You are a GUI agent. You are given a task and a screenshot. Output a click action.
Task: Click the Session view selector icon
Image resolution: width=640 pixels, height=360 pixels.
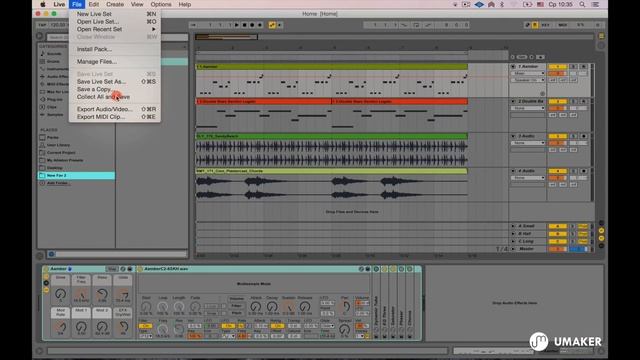(x=601, y=45)
